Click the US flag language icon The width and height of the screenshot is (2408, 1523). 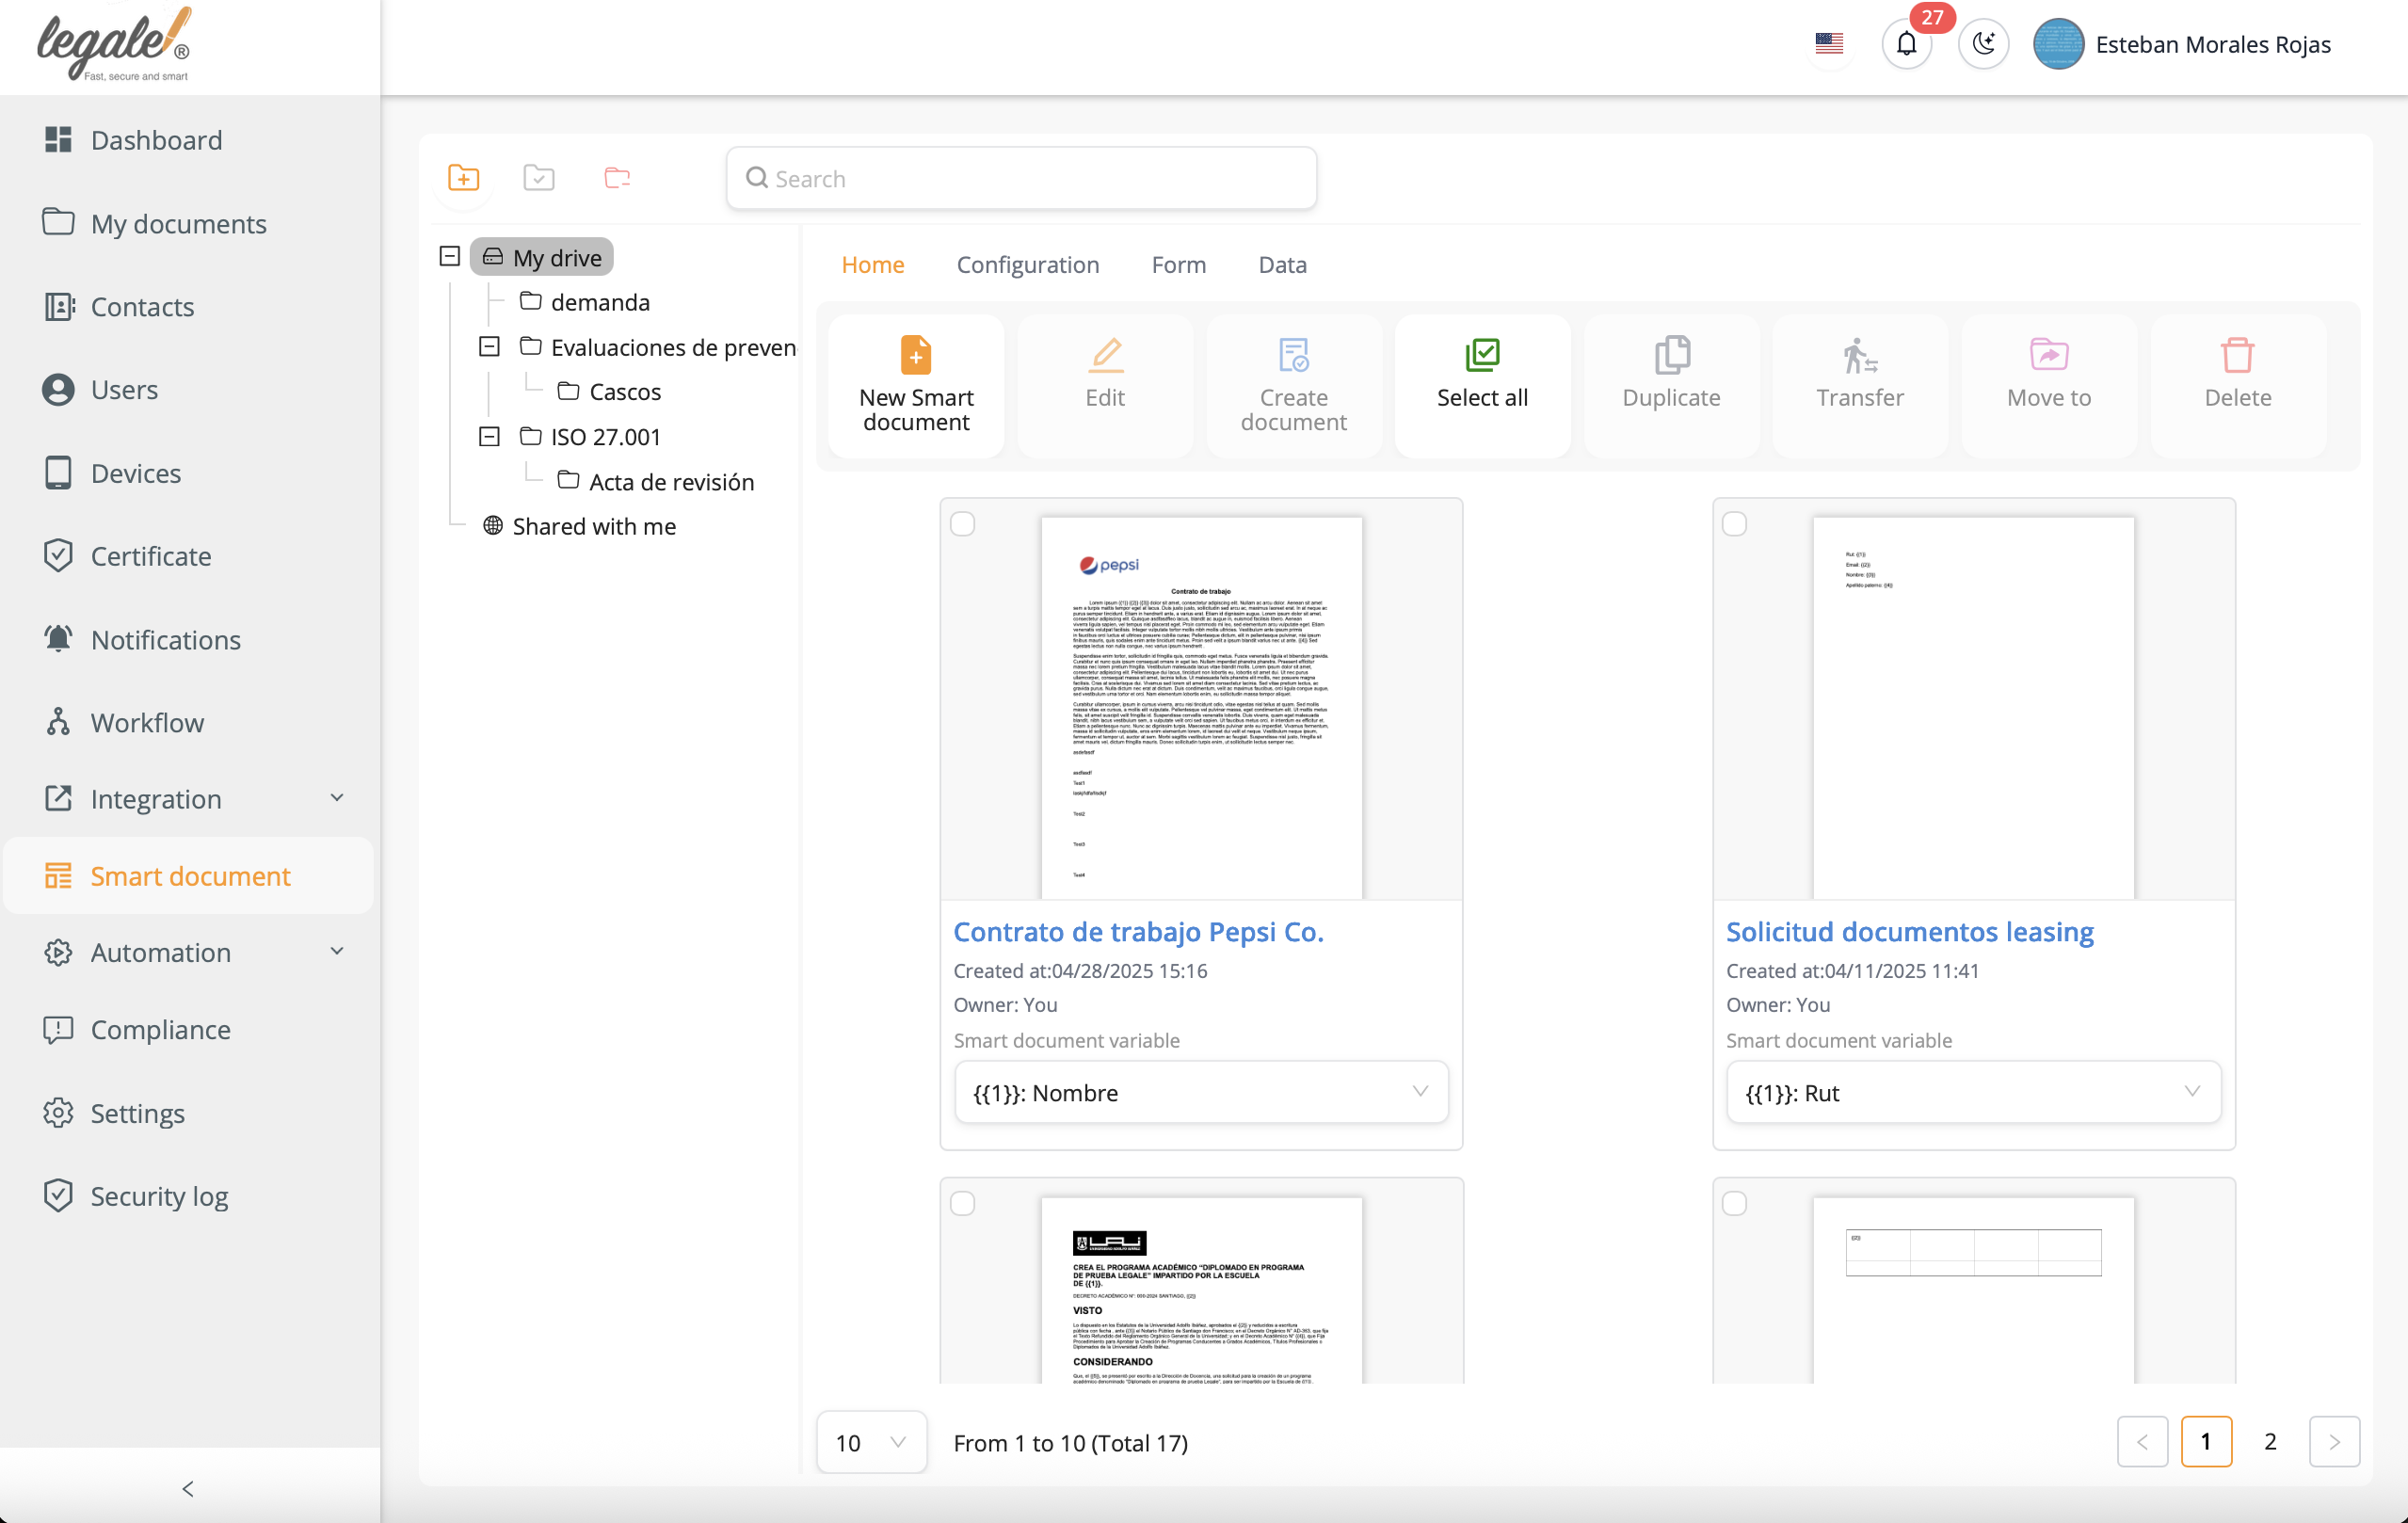[1828, 44]
